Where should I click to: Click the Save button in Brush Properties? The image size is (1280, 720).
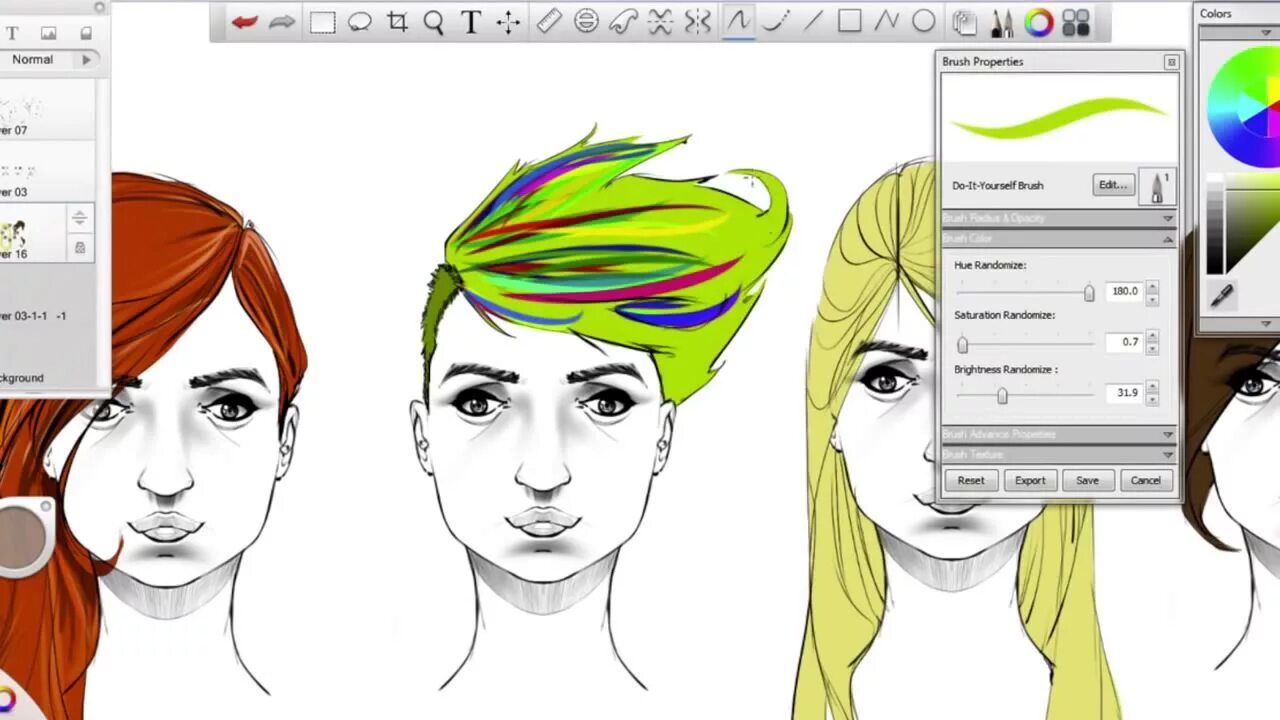click(1087, 480)
